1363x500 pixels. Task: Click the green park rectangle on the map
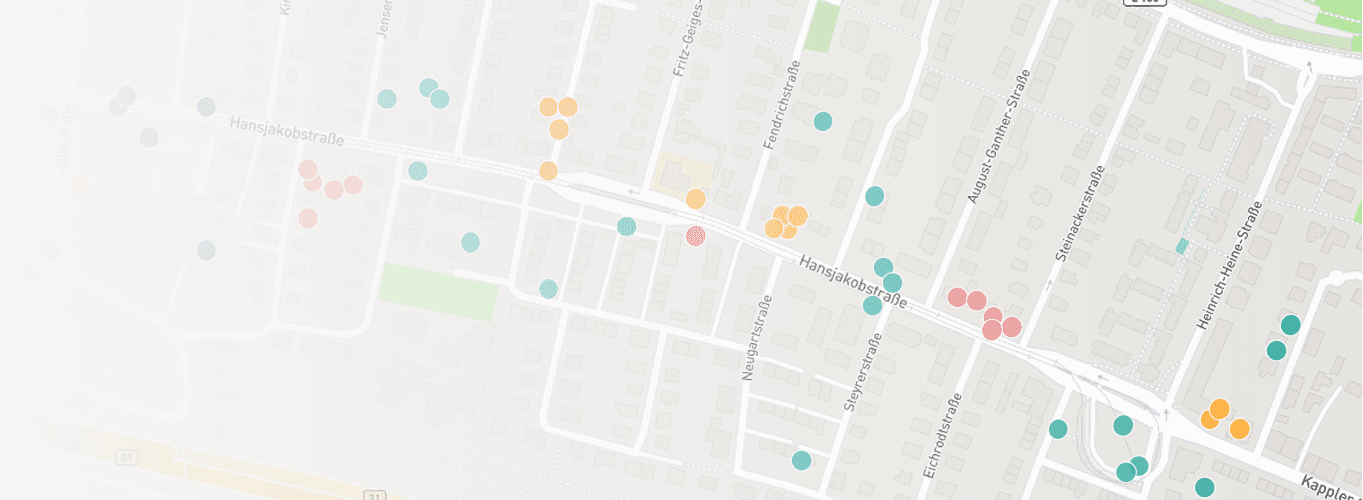438,292
